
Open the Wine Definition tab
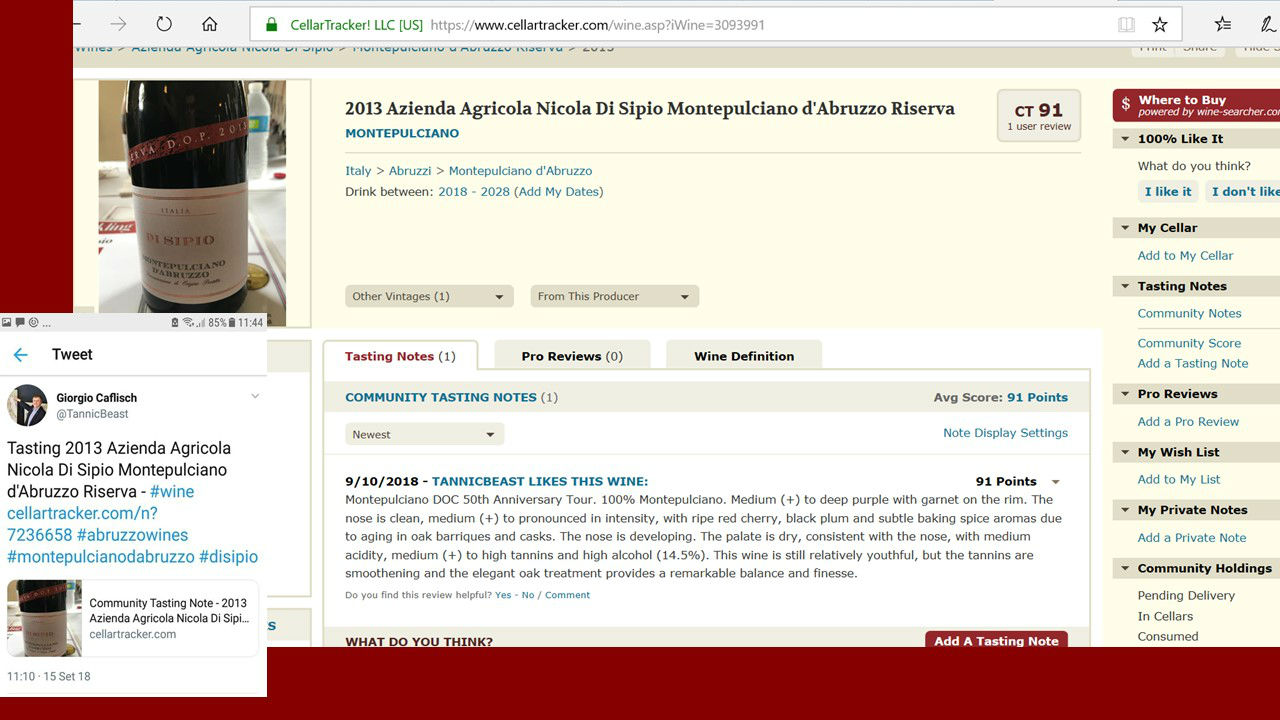[744, 356]
